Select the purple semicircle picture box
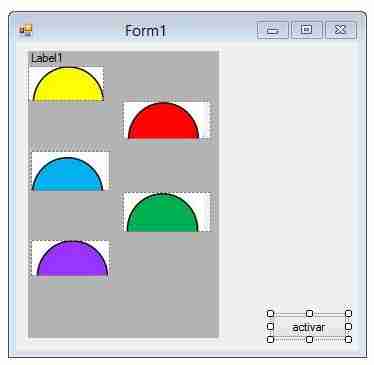This screenshot has width=374, height=365. (70, 258)
